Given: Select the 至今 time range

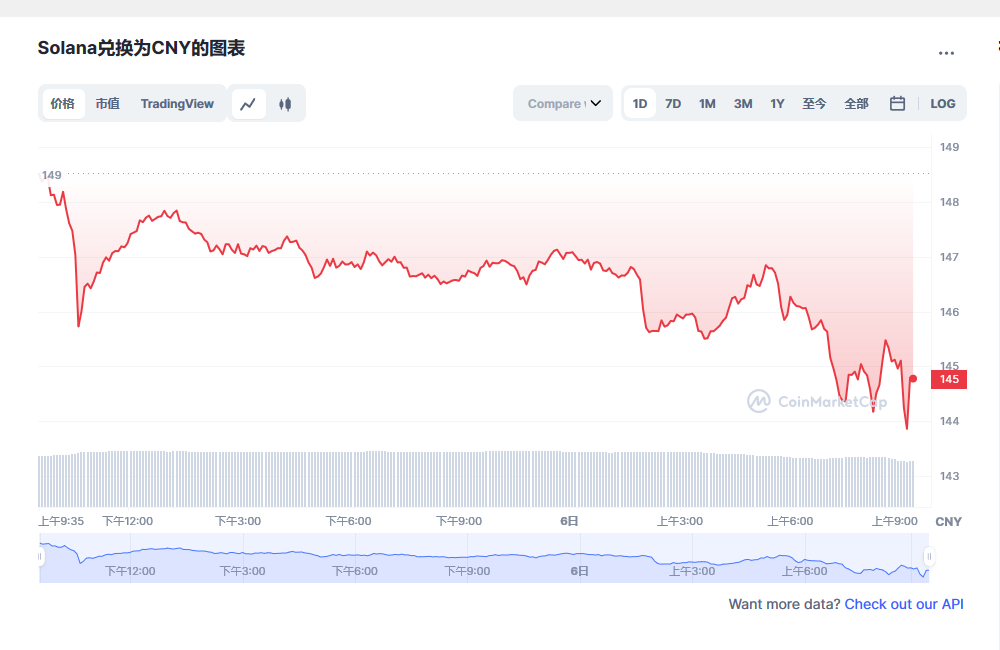Looking at the screenshot, I should click(814, 104).
